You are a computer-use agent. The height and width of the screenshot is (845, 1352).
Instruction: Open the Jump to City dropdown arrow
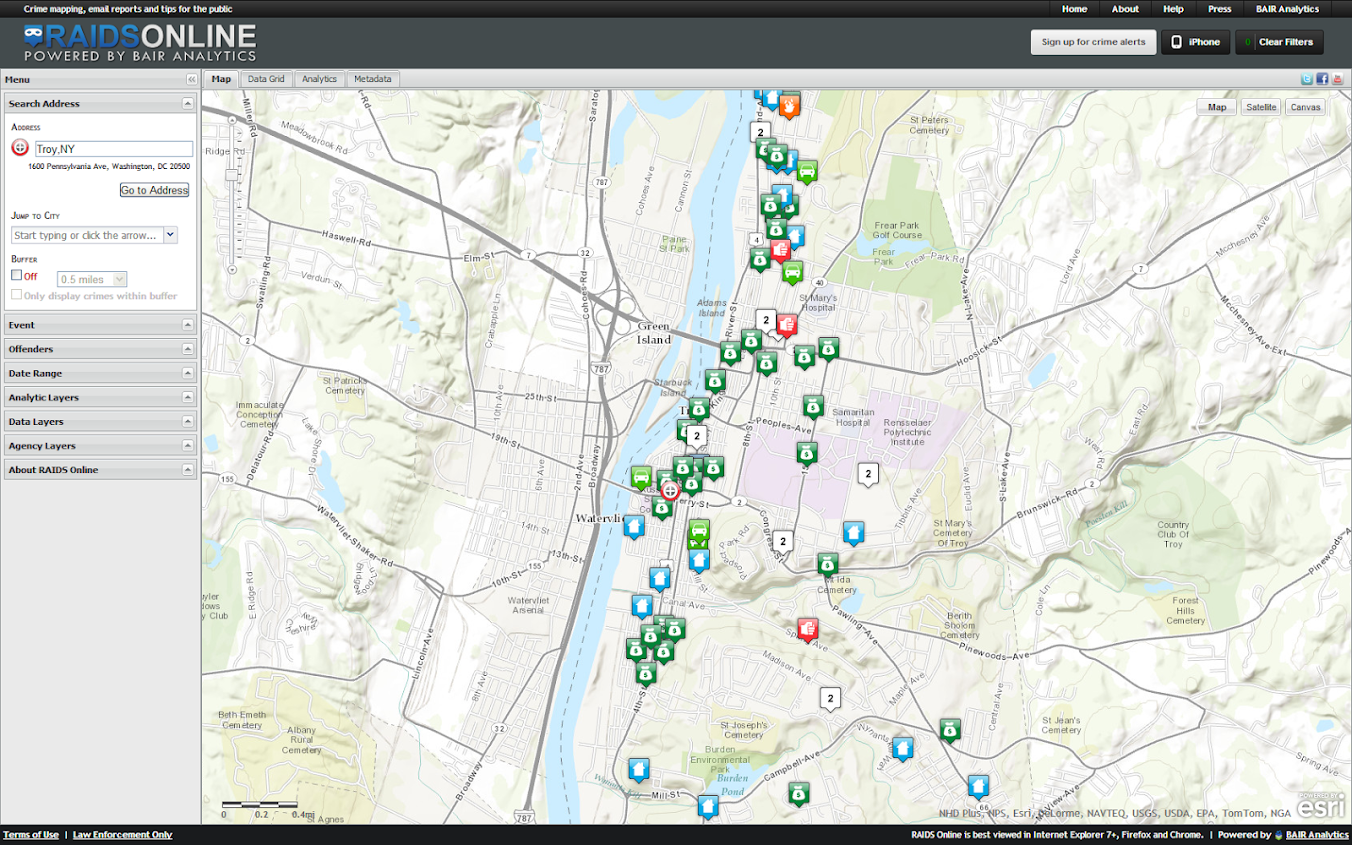[x=170, y=235]
